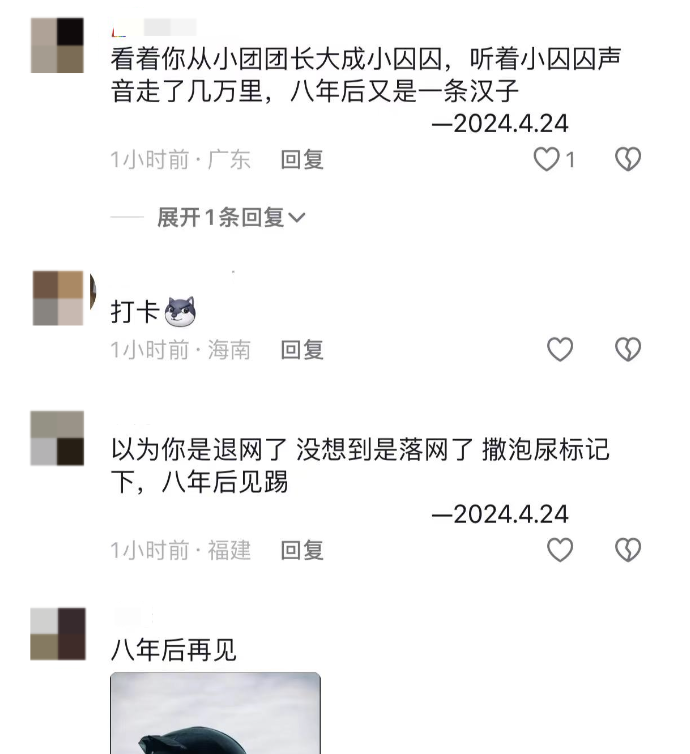Image resolution: width=690 pixels, height=754 pixels.
Task: Open the image attached under 八年后再见
Action: tap(215, 713)
